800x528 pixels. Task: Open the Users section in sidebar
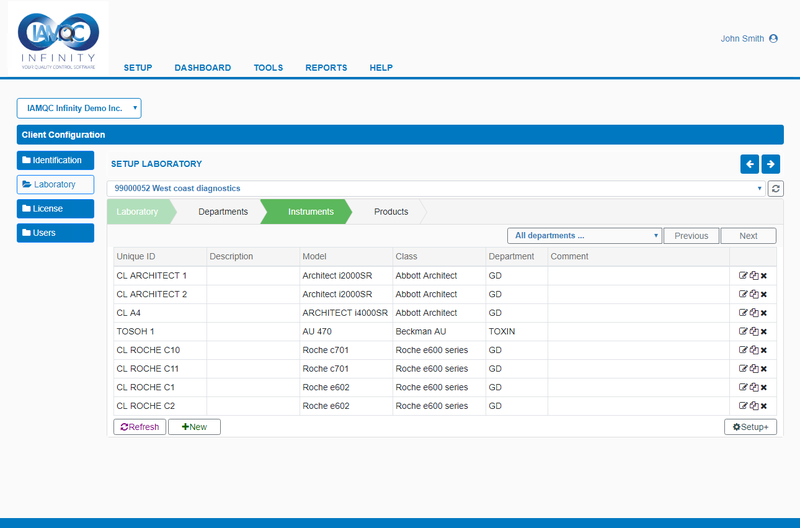pyautogui.click(x=55, y=233)
